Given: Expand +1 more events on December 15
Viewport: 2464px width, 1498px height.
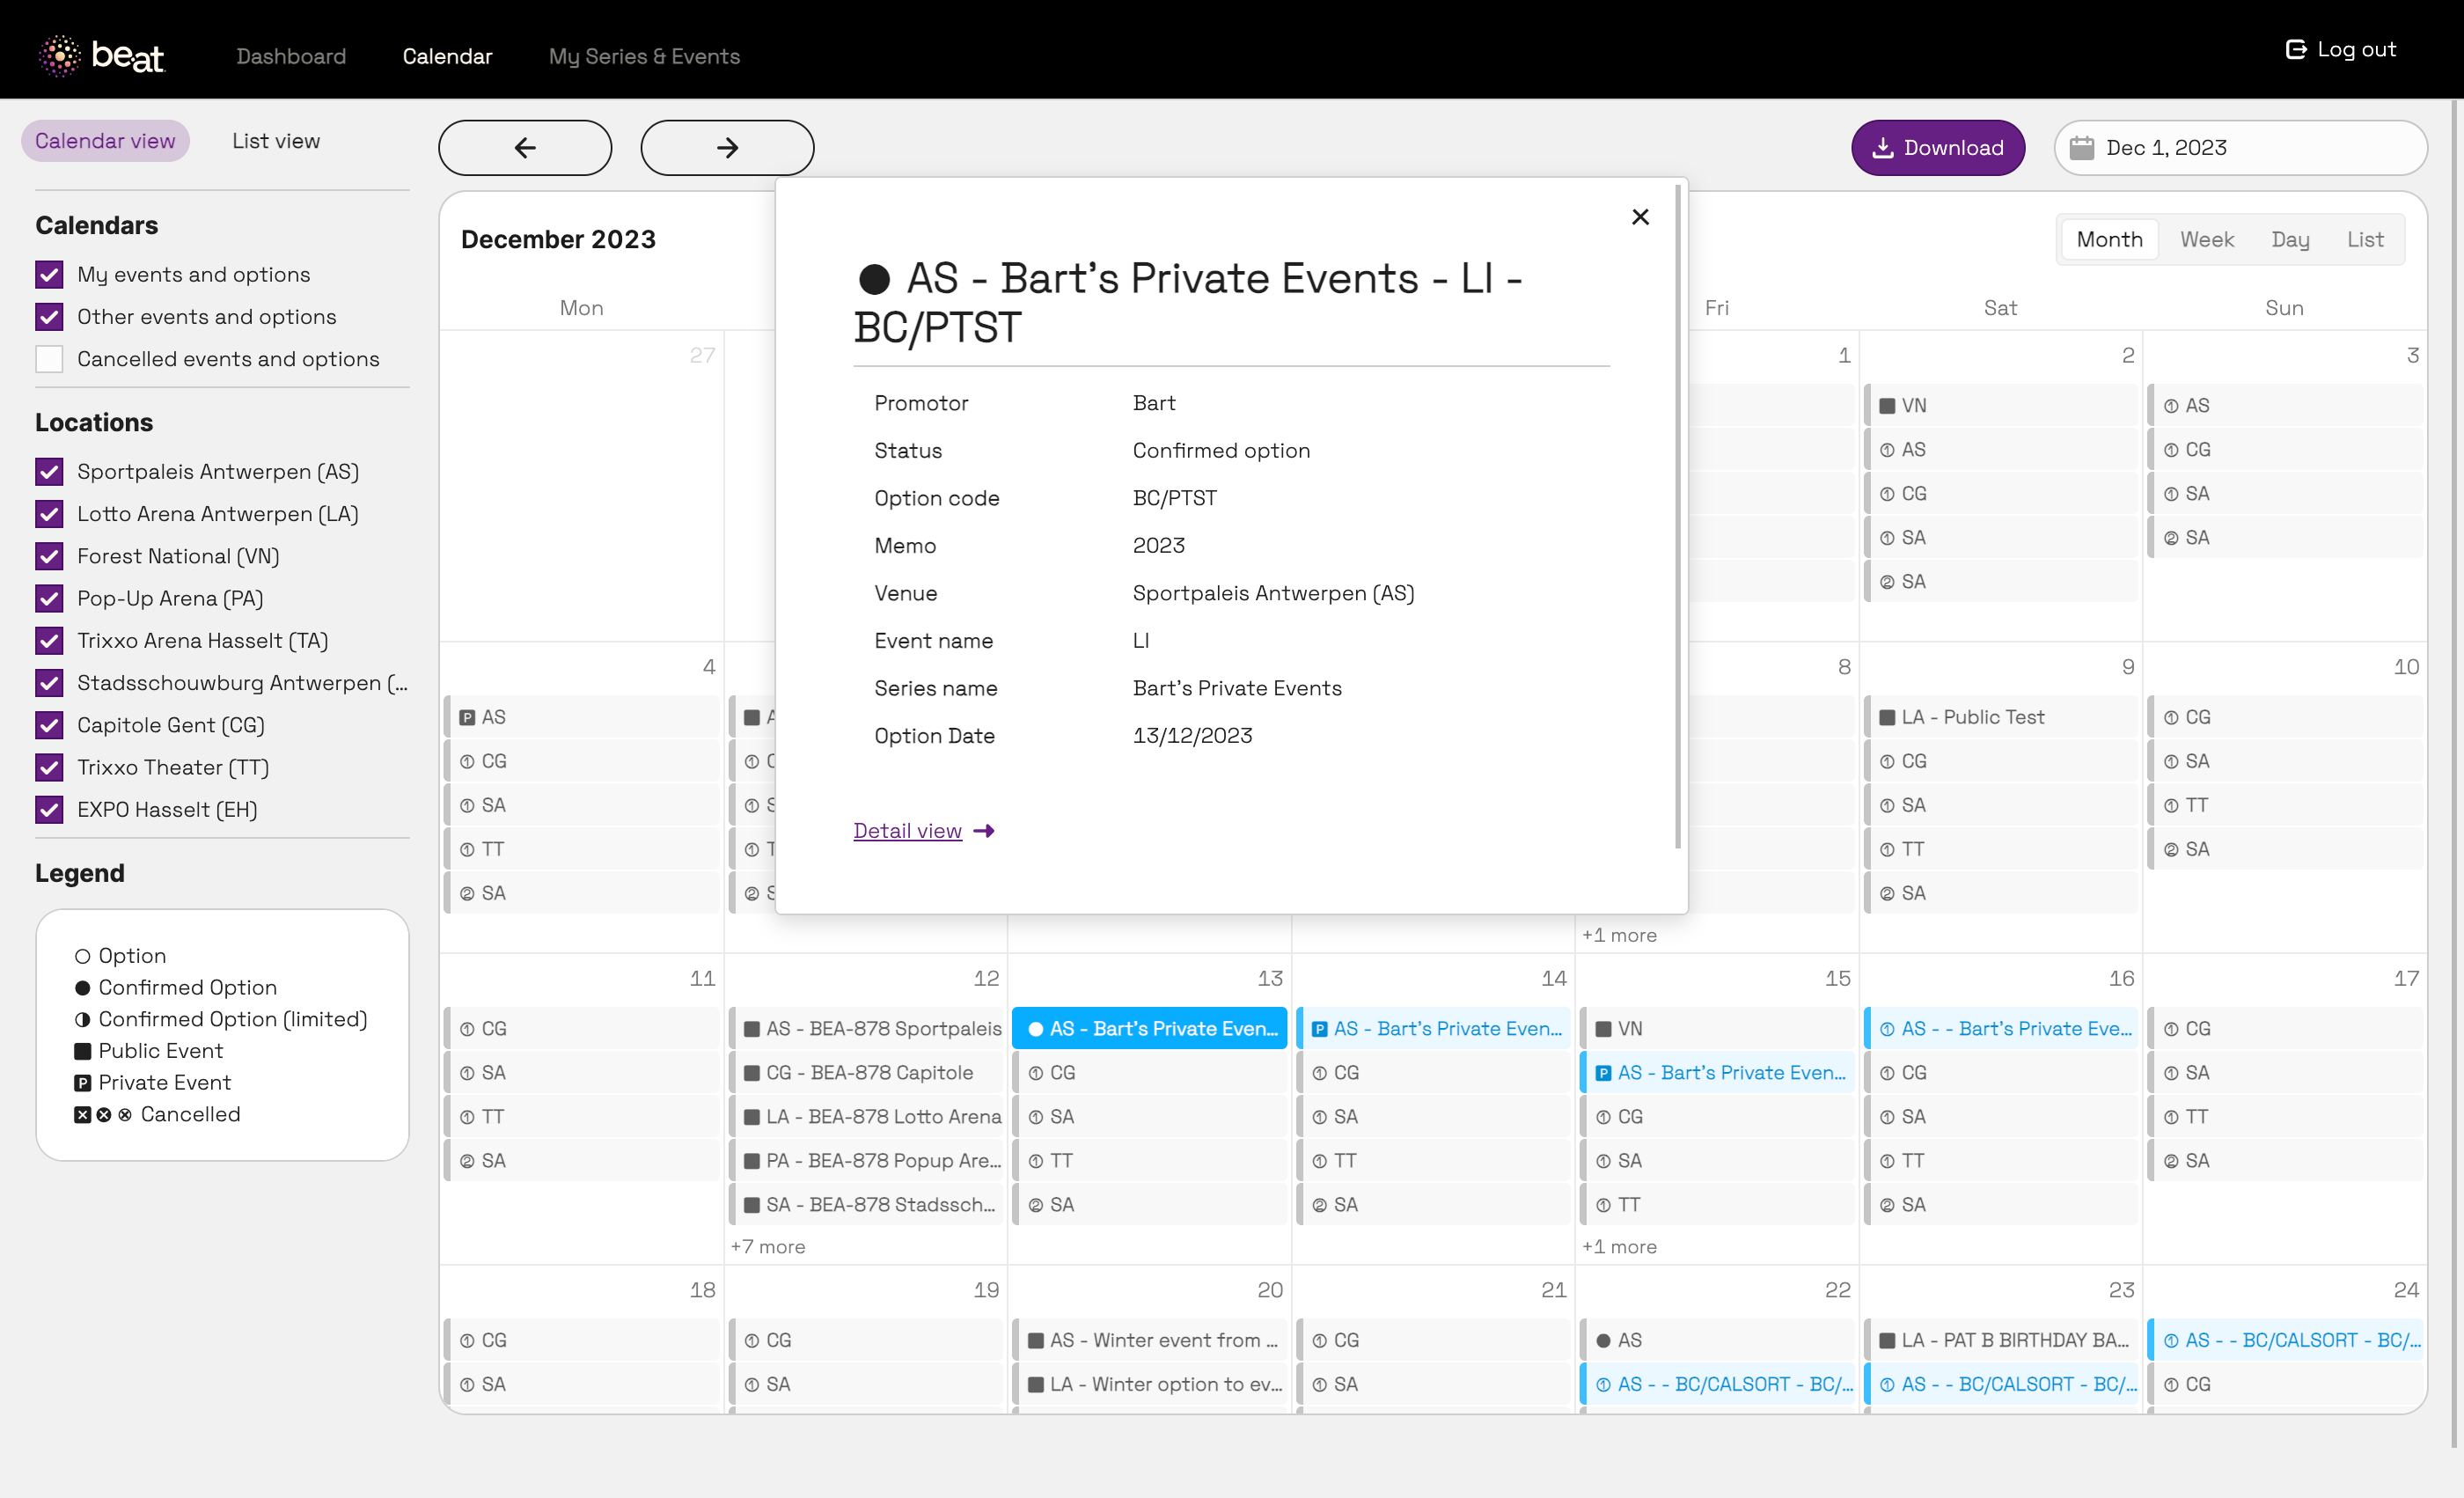Looking at the screenshot, I should (x=1619, y=1247).
